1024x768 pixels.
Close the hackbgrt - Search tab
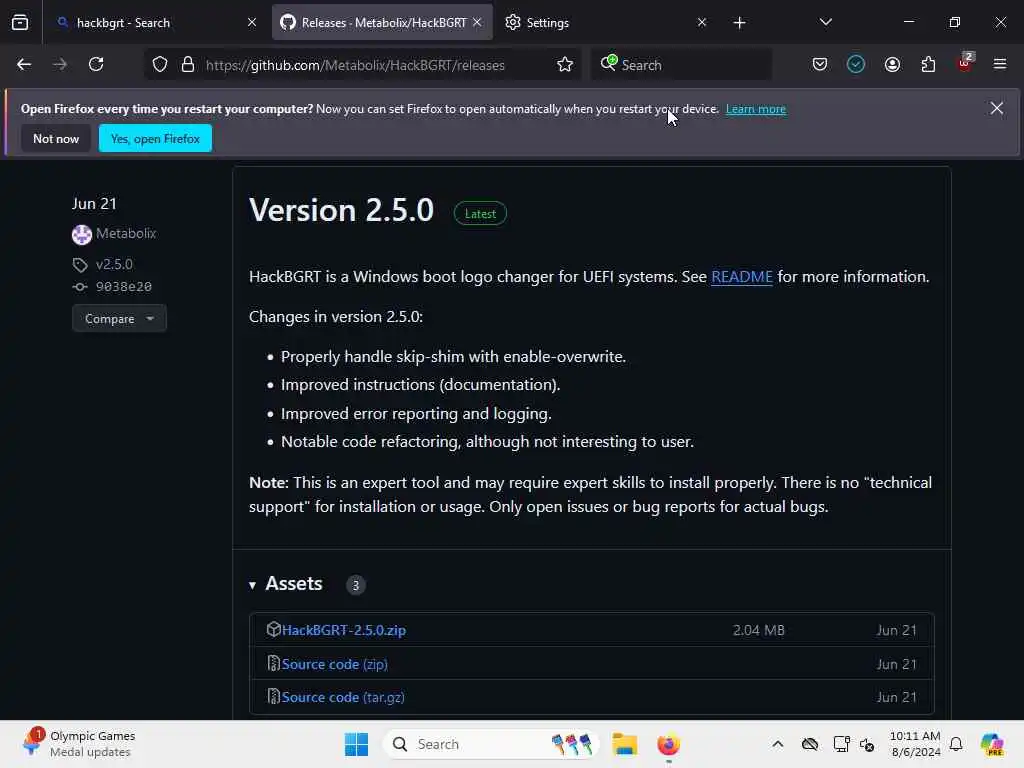pos(252,22)
